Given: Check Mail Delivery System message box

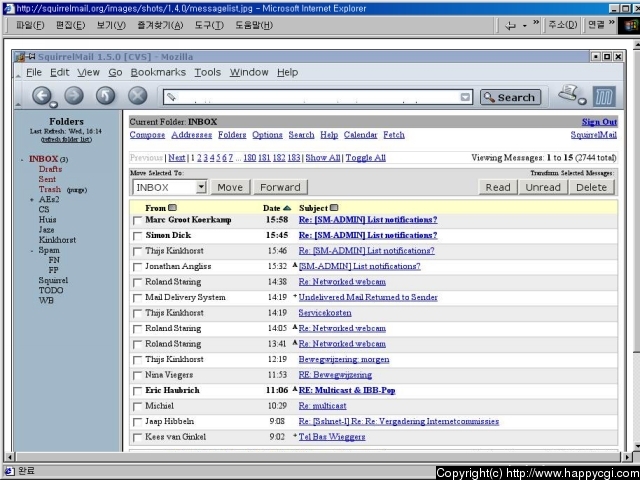Looking at the screenshot, I should [x=138, y=298].
